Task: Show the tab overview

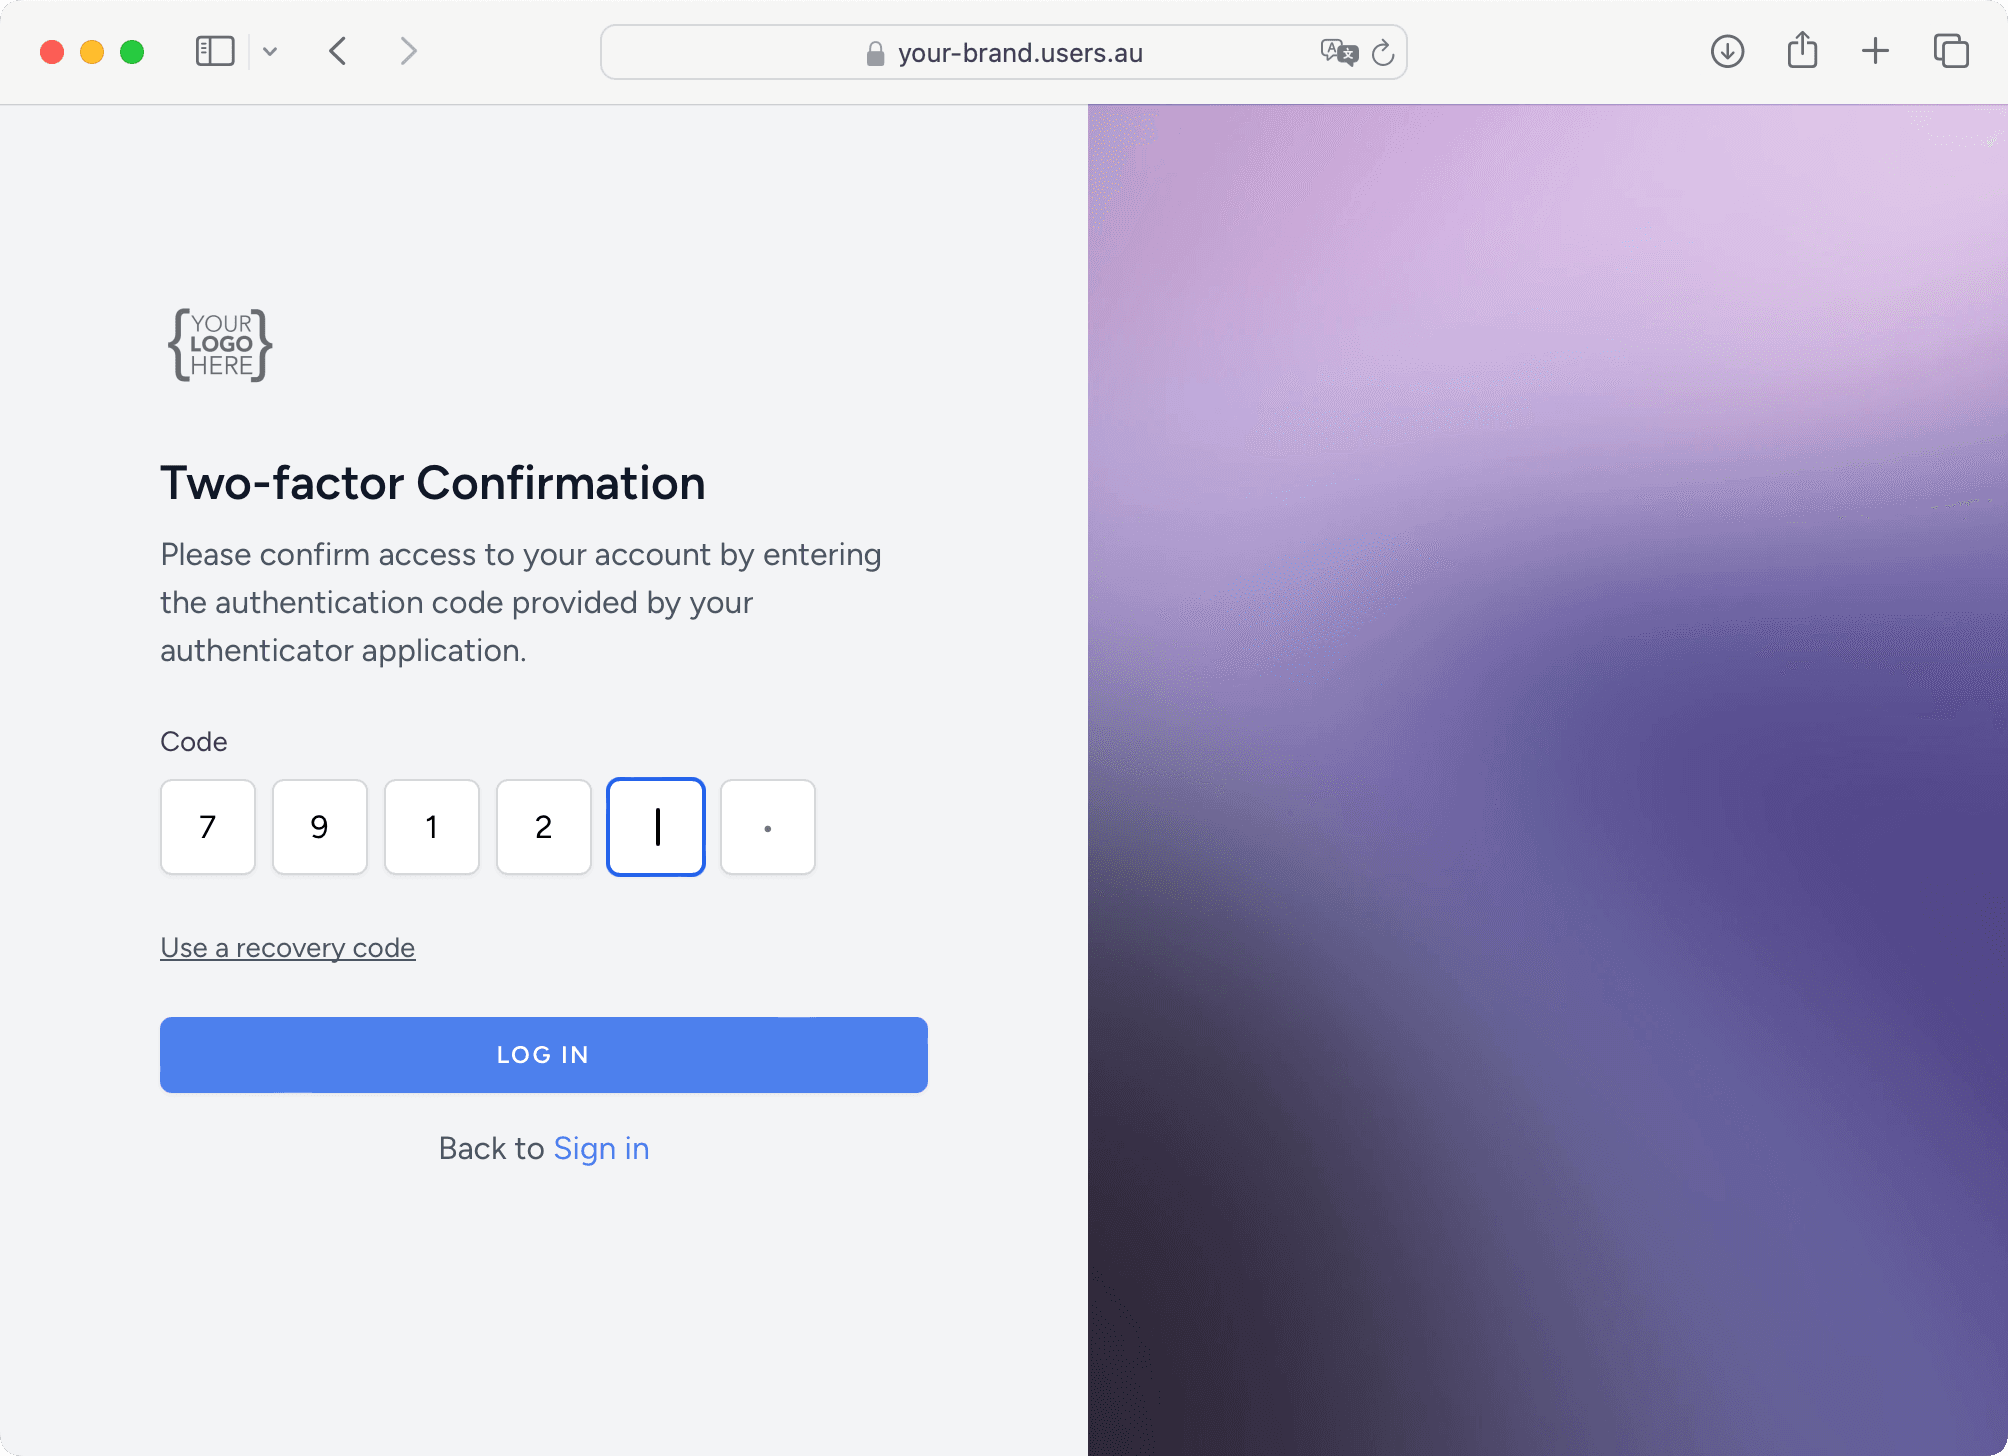Action: pos(1950,51)
